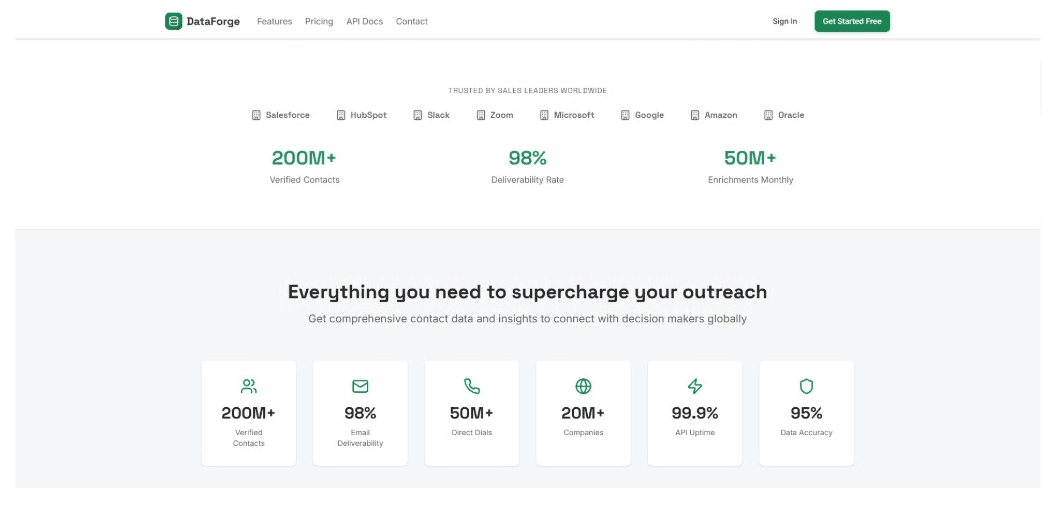Click the green 98% statistic
Viewport: 1064px width, 514px height.
[x=528, y=158]
